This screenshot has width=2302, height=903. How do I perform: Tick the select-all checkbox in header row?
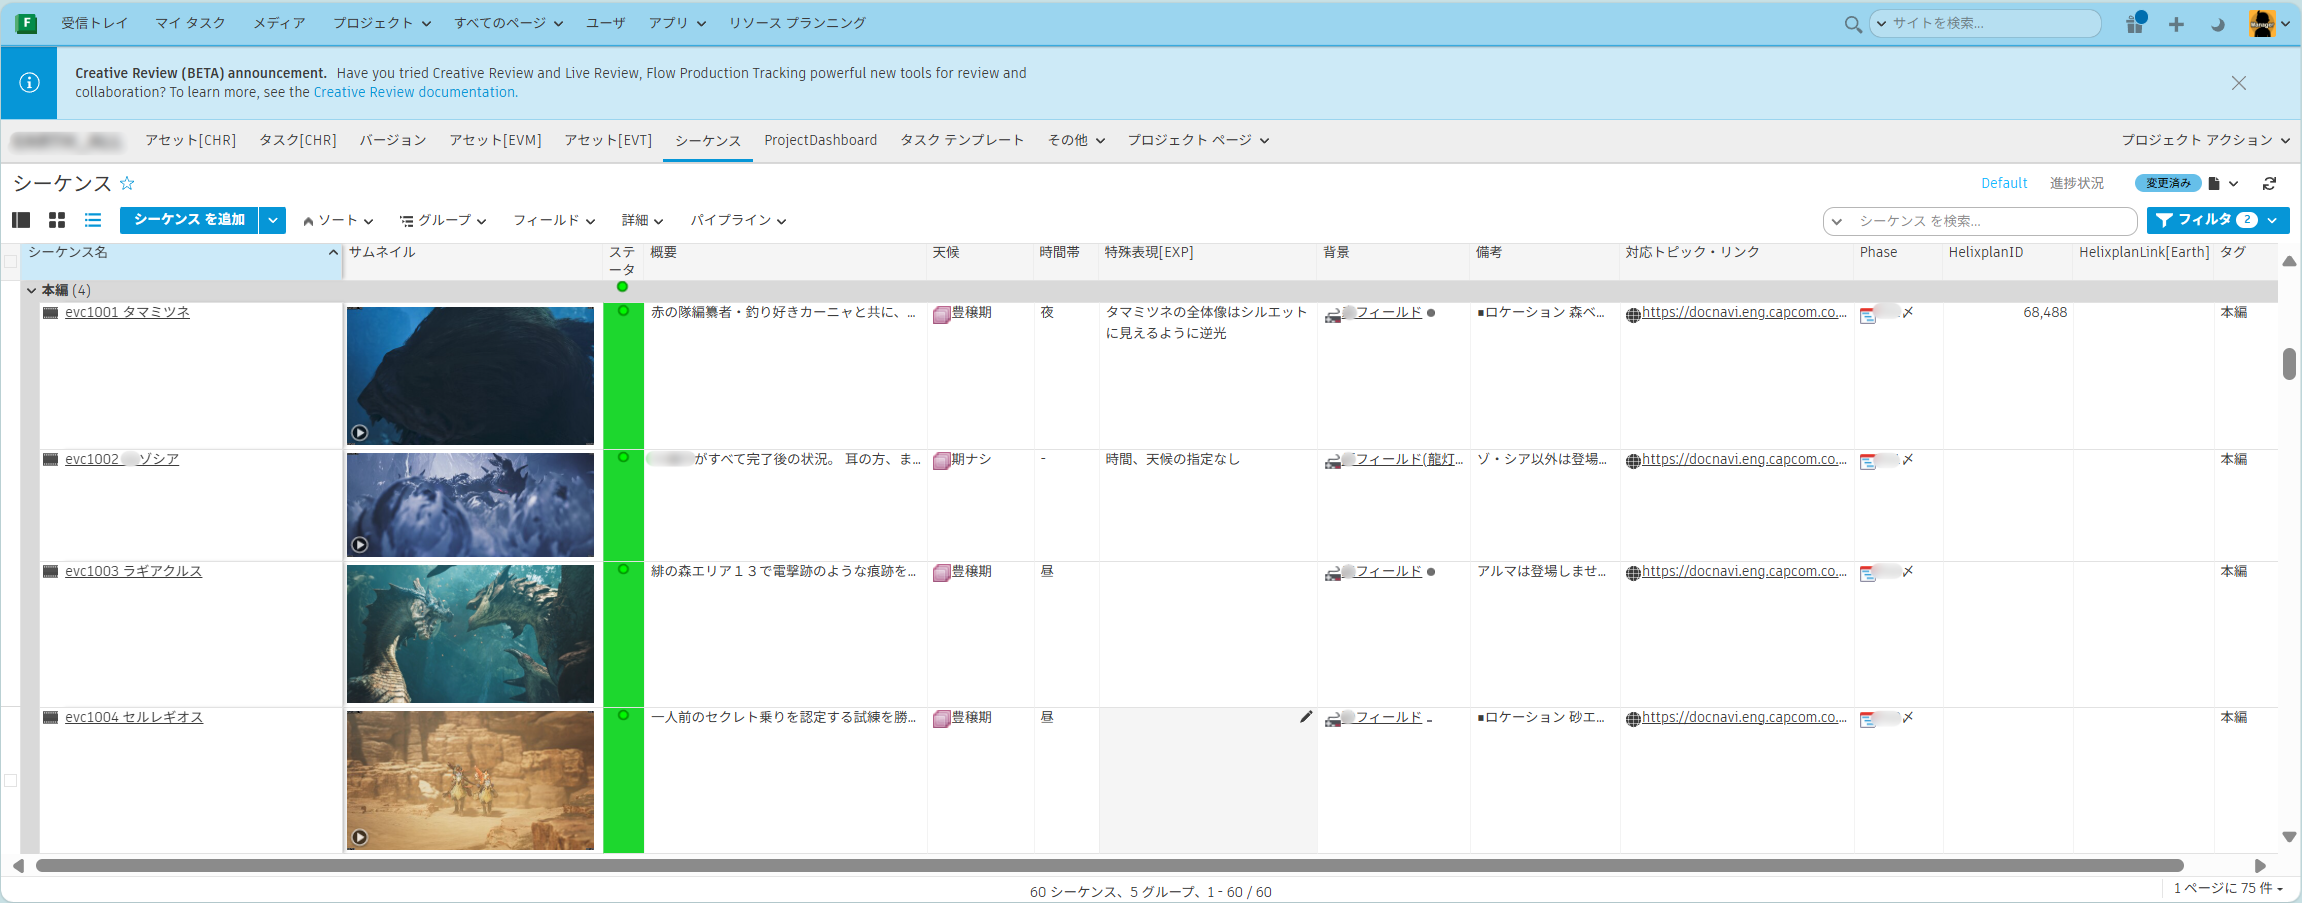(11, 262)
